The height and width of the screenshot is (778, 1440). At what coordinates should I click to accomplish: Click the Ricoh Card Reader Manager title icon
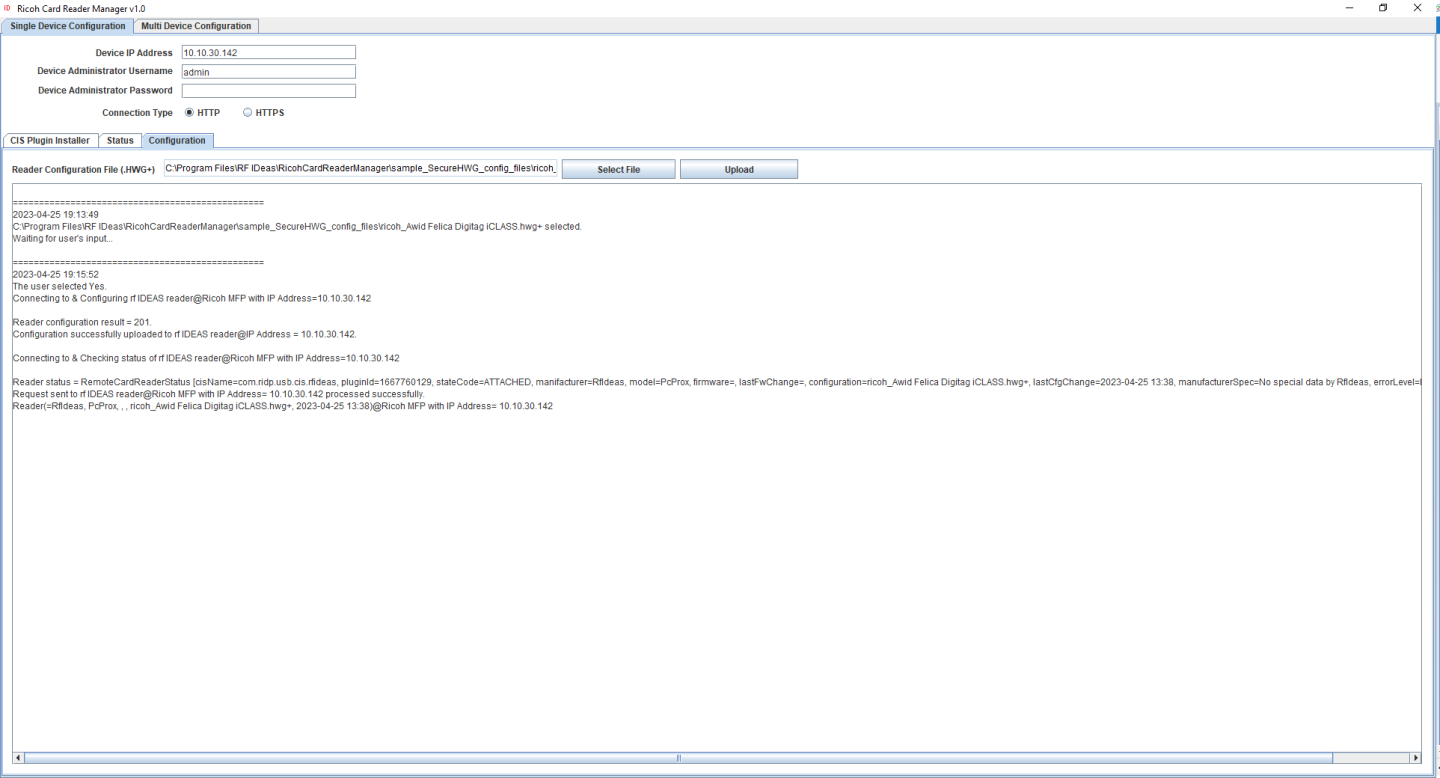8,8
